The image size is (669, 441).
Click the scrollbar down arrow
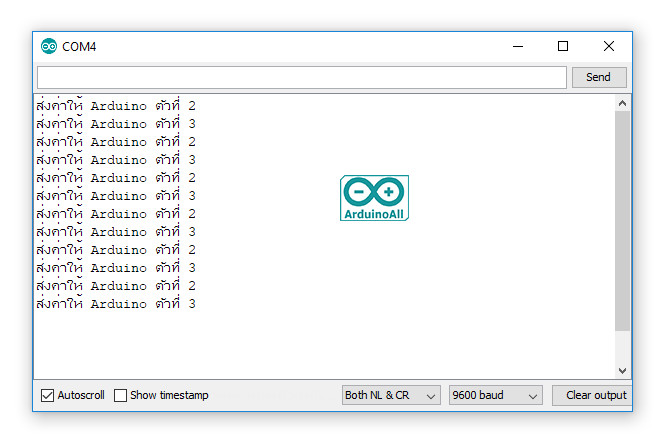[622, 371]
